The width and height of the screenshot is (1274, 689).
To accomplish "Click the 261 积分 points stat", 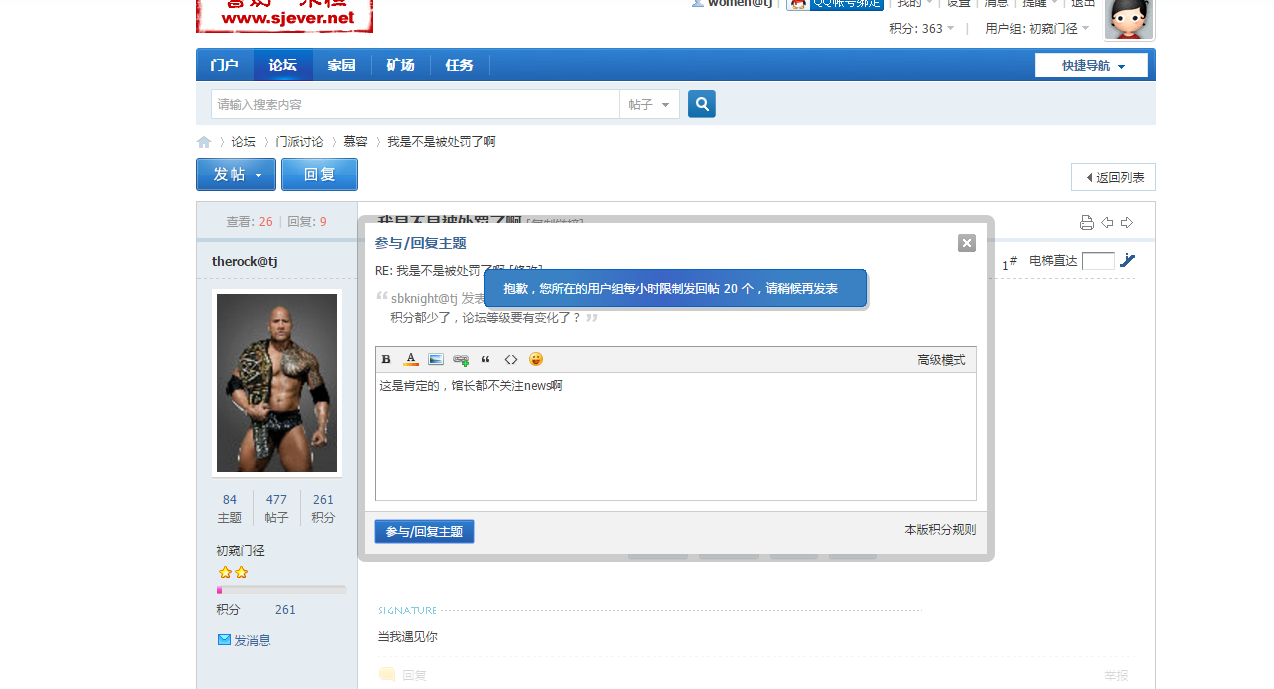I will coord(323,508).
